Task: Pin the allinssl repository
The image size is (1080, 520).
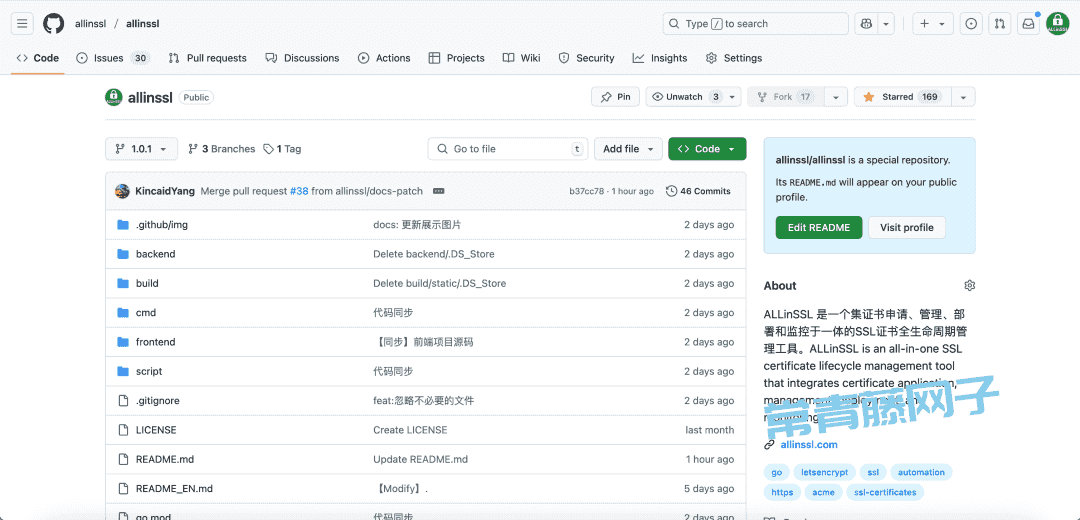Action: coord(615,97)
